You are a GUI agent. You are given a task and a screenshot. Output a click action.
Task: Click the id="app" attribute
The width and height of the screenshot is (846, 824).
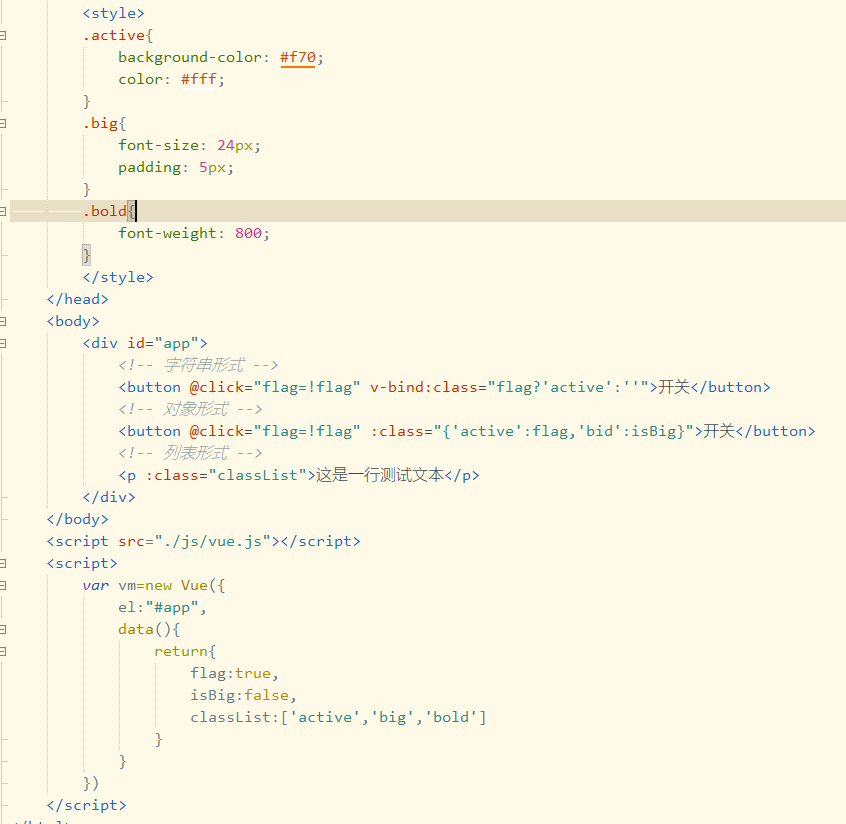pyautogui.click(x=163, y=343)
